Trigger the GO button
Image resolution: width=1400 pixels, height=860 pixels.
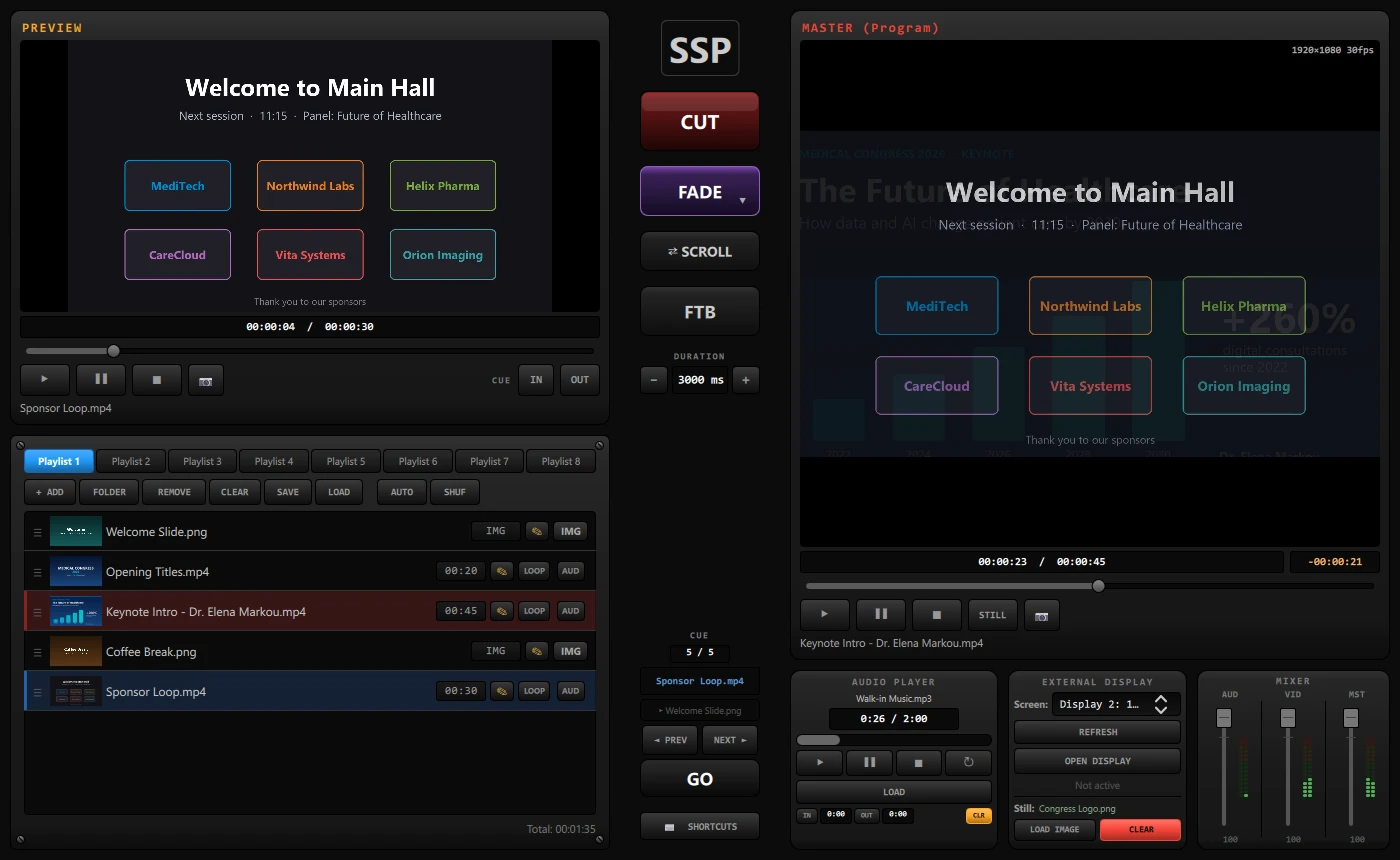(700, 779)
